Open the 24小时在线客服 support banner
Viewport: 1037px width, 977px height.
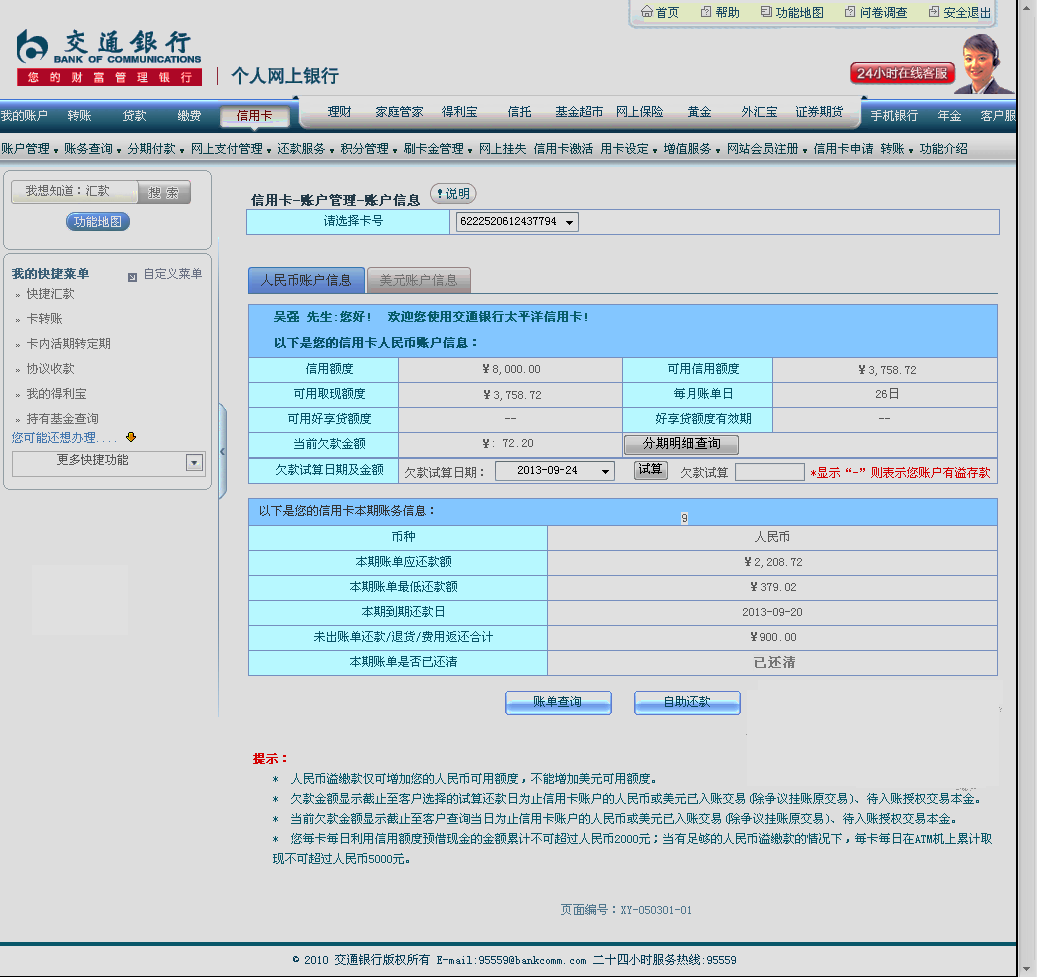pyautogui.click(x=903, y=73)
